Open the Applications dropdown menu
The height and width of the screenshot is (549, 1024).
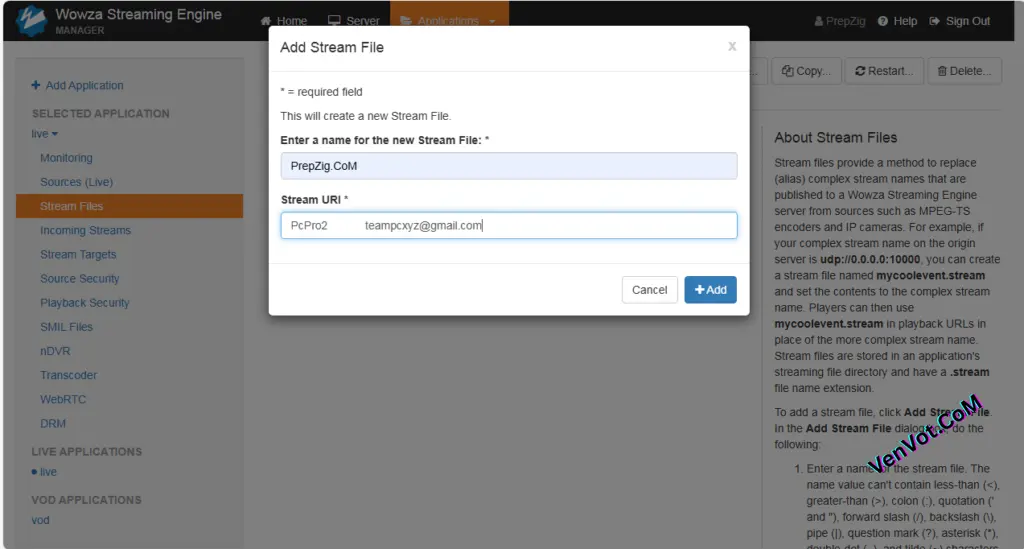click(449, 21)
